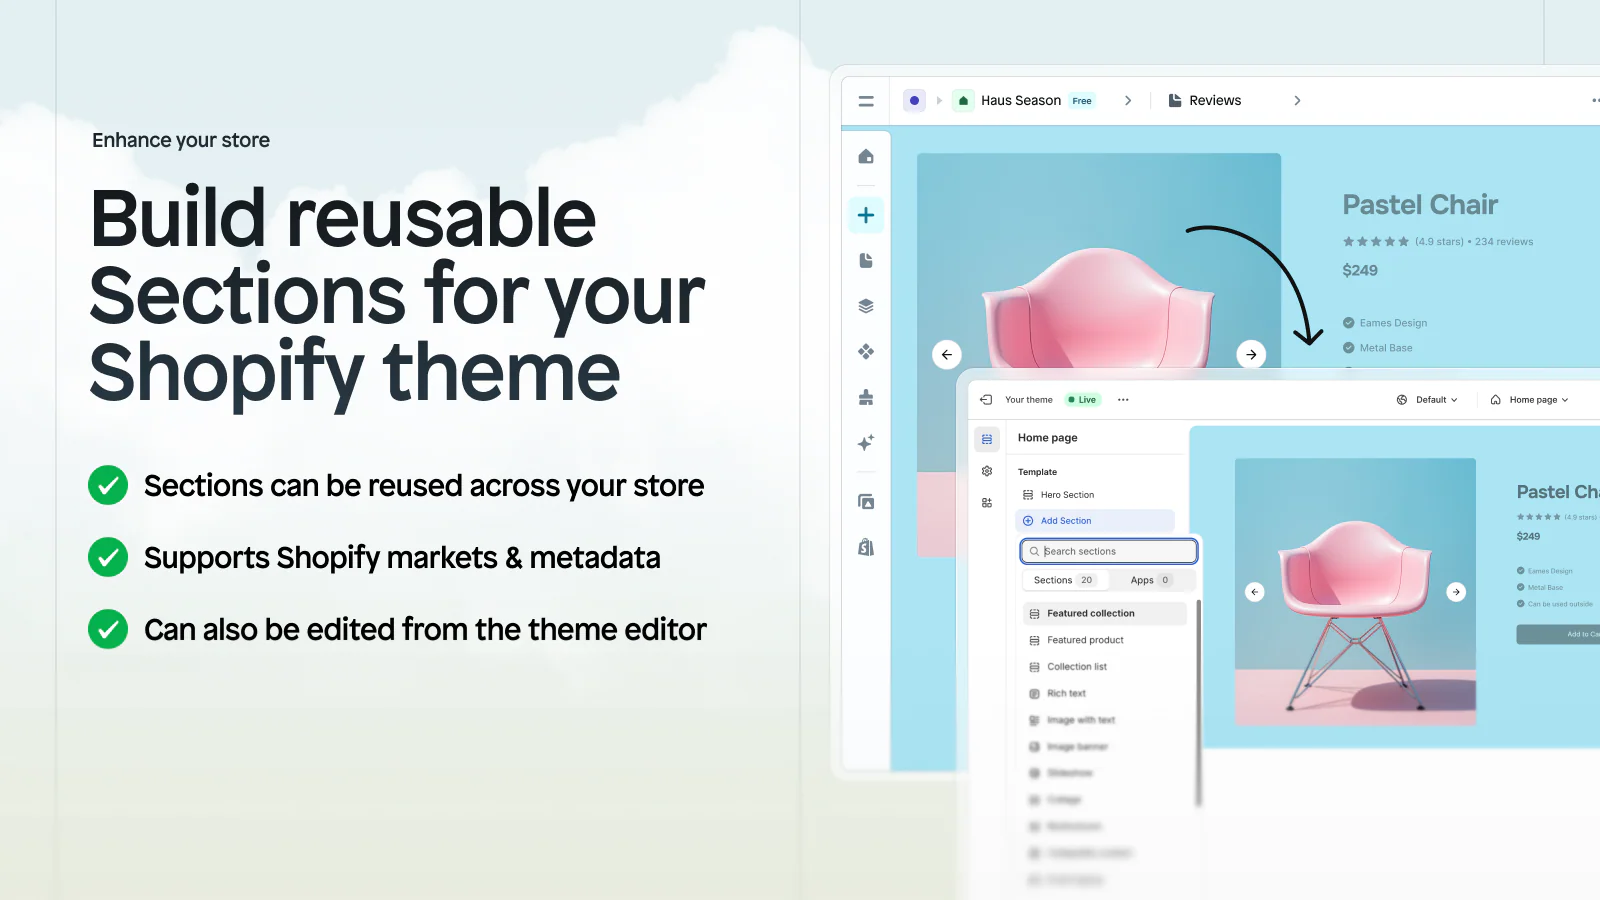Image resolution: width=1600 pixels, height=900 pixels.
Task: Click the Eames Design feature text
Action: pyautogui.click(x=1393, y=323)
